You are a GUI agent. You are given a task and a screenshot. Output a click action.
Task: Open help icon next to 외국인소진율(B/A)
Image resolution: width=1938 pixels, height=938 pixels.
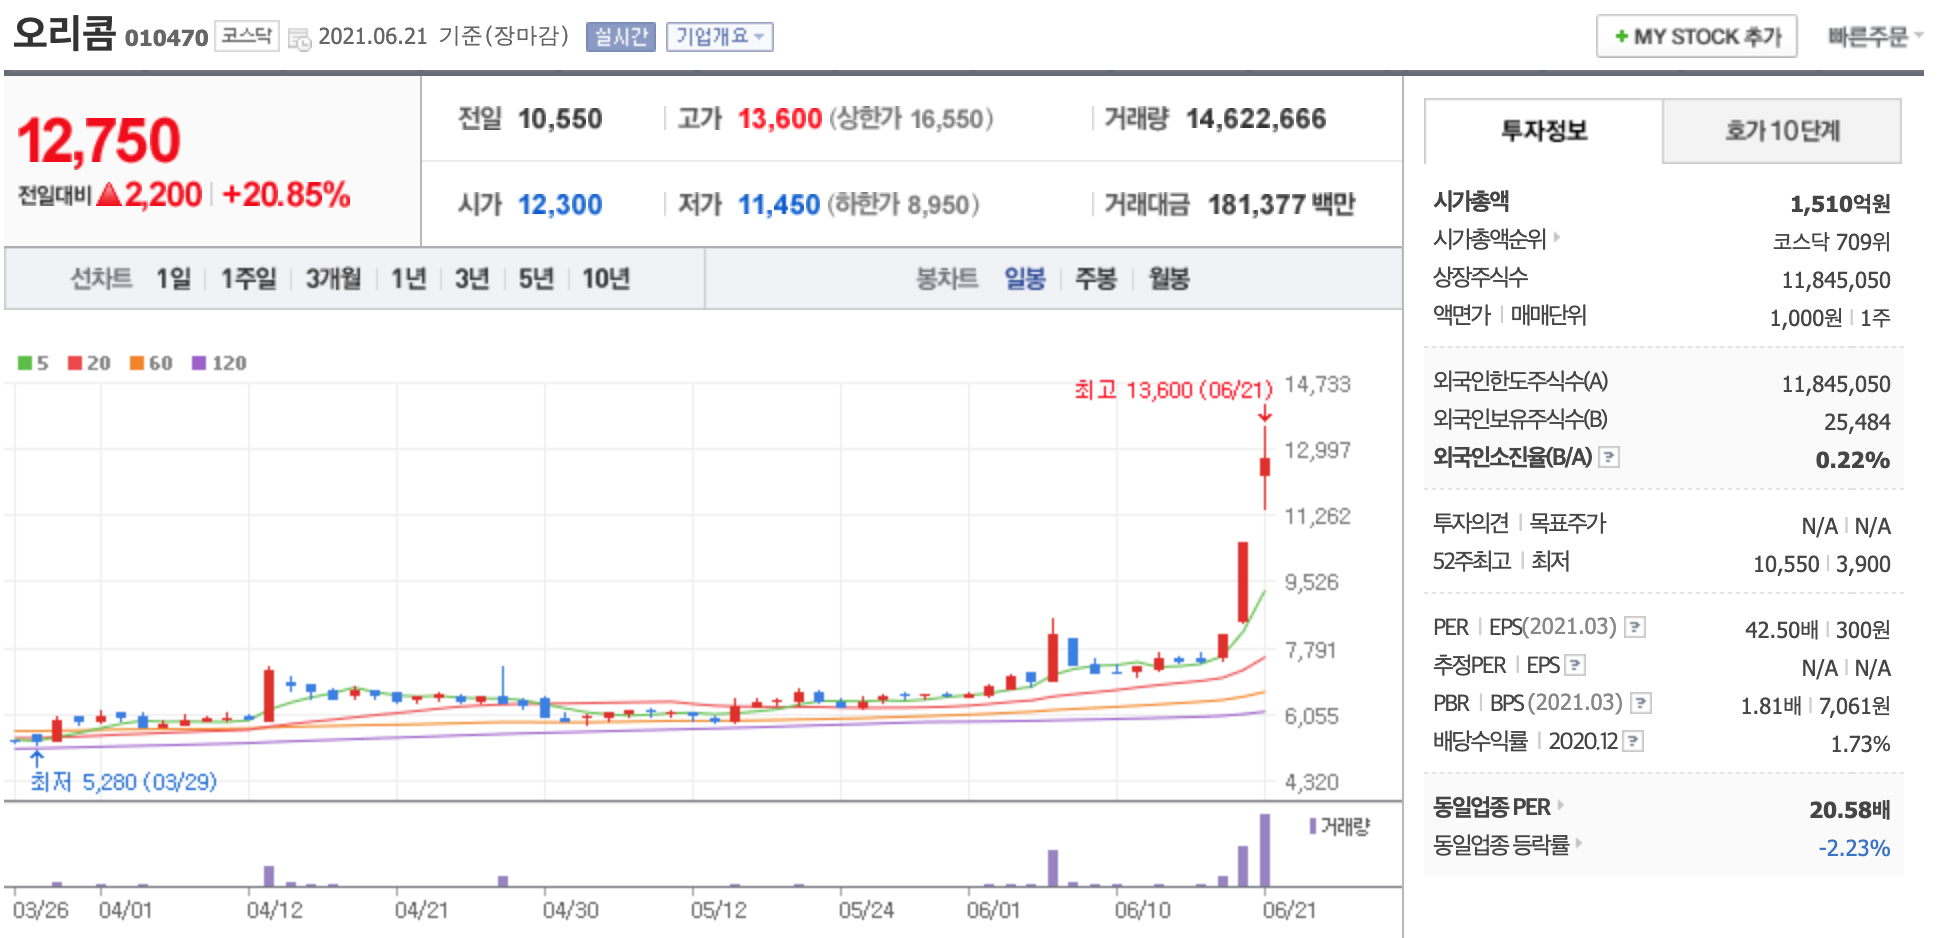pyautogui.click(x=1608, y=457)
